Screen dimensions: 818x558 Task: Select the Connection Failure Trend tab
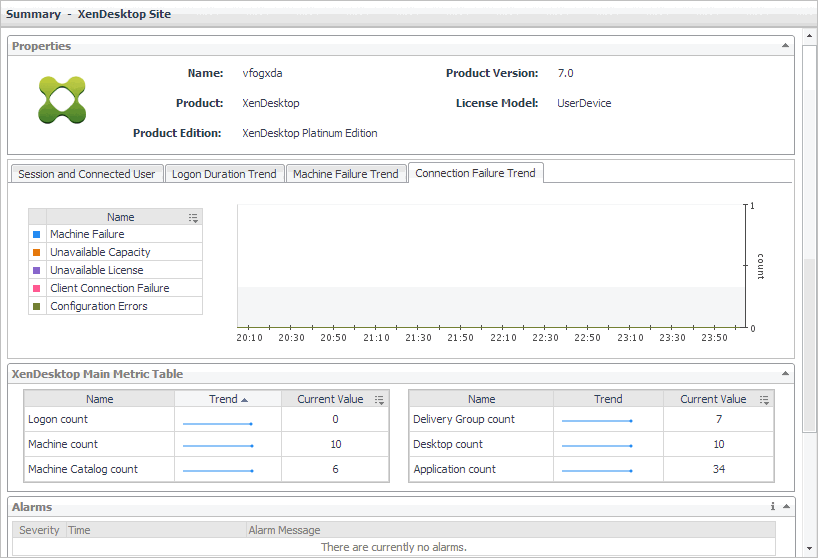(475, 173)
